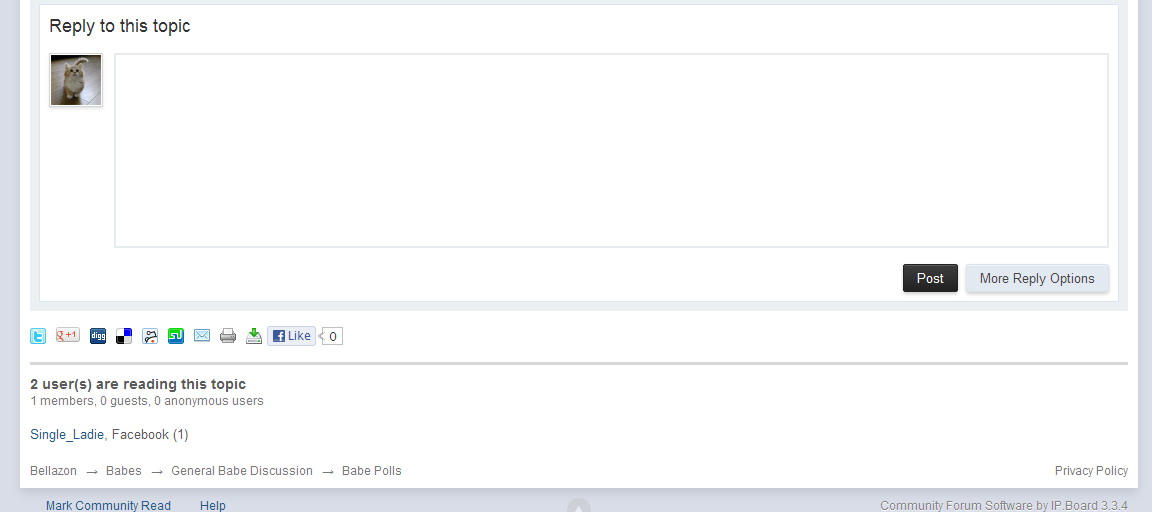Submit reply with the Post button
The height and width of the screenshot is (512, 1152).
tap(930, 278)
